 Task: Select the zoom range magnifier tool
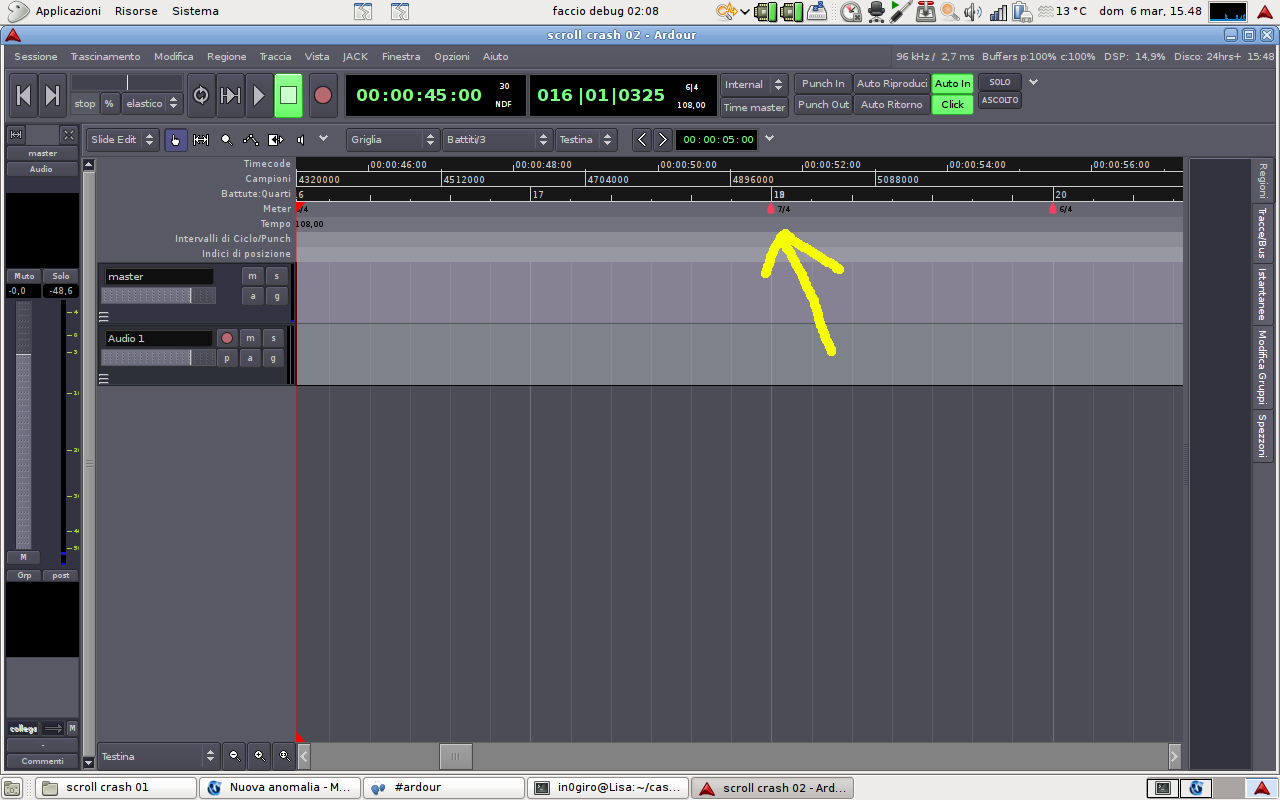227,140
